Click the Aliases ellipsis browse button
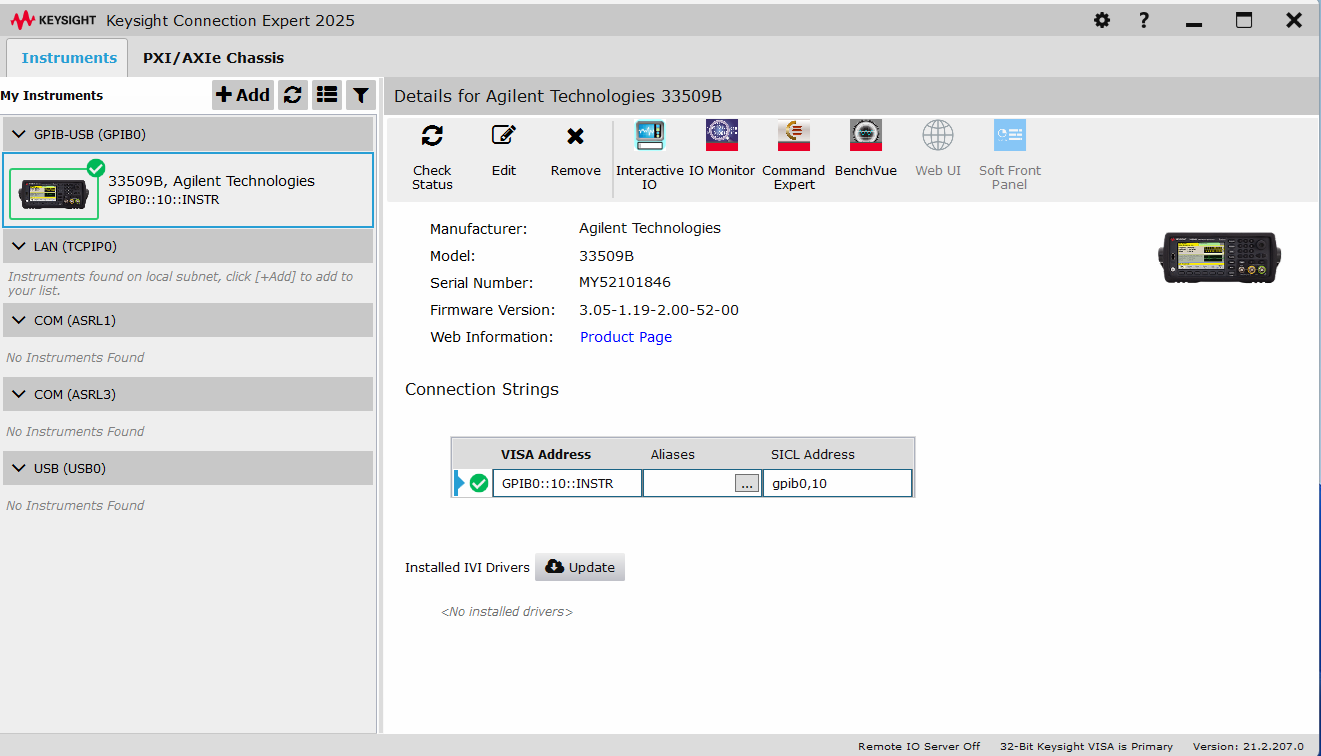The width and height of the screenshot is (1321, 756). (747, 484)
